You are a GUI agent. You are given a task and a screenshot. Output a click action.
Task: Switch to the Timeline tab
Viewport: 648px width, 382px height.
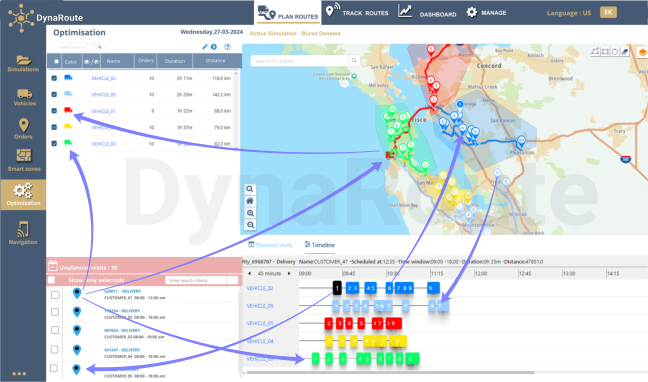320,245
